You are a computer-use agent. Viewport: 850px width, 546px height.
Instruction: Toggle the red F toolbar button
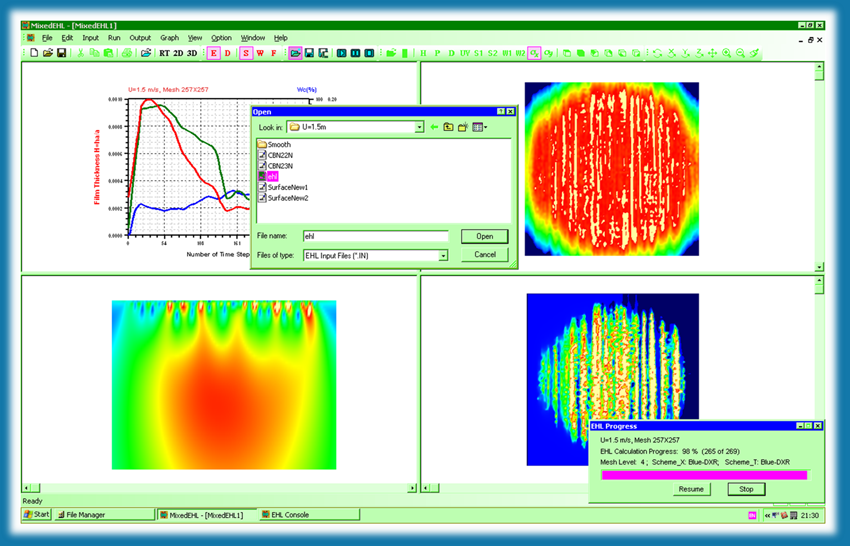[274, 53]
